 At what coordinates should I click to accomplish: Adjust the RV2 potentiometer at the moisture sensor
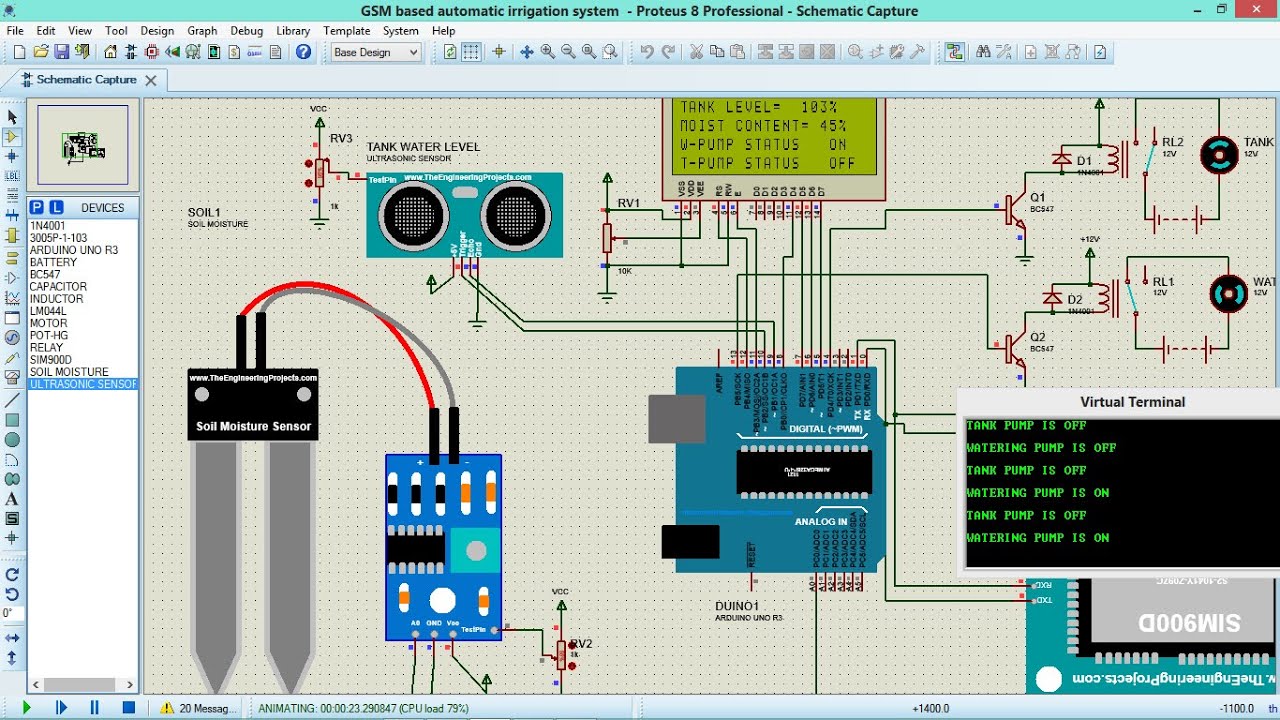560,655
